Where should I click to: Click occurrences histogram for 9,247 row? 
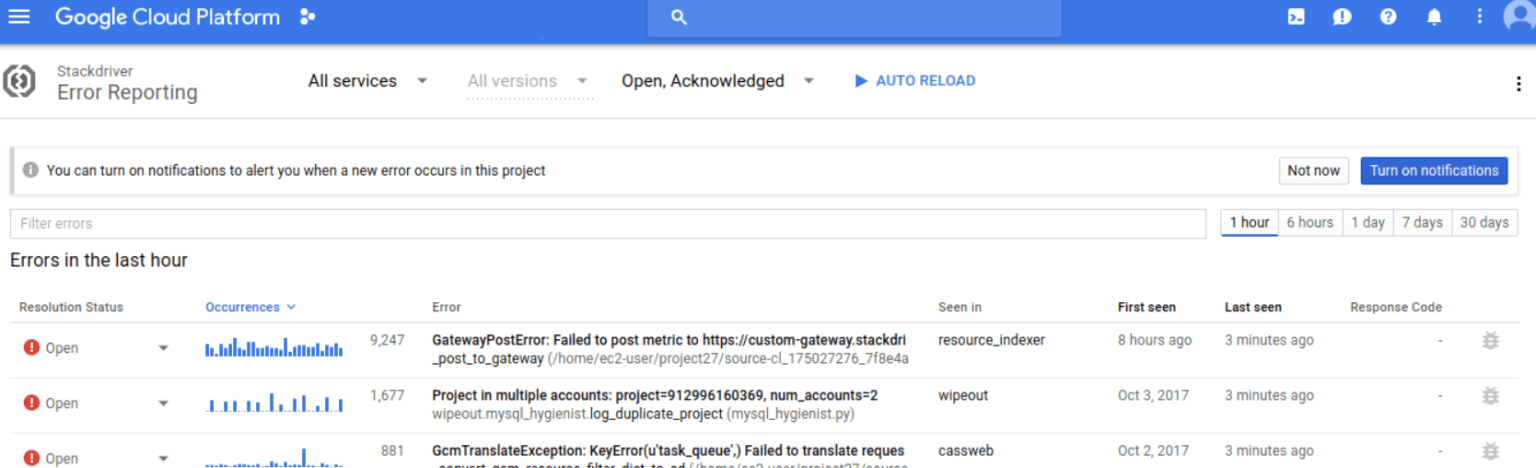[x=274, y=347]
